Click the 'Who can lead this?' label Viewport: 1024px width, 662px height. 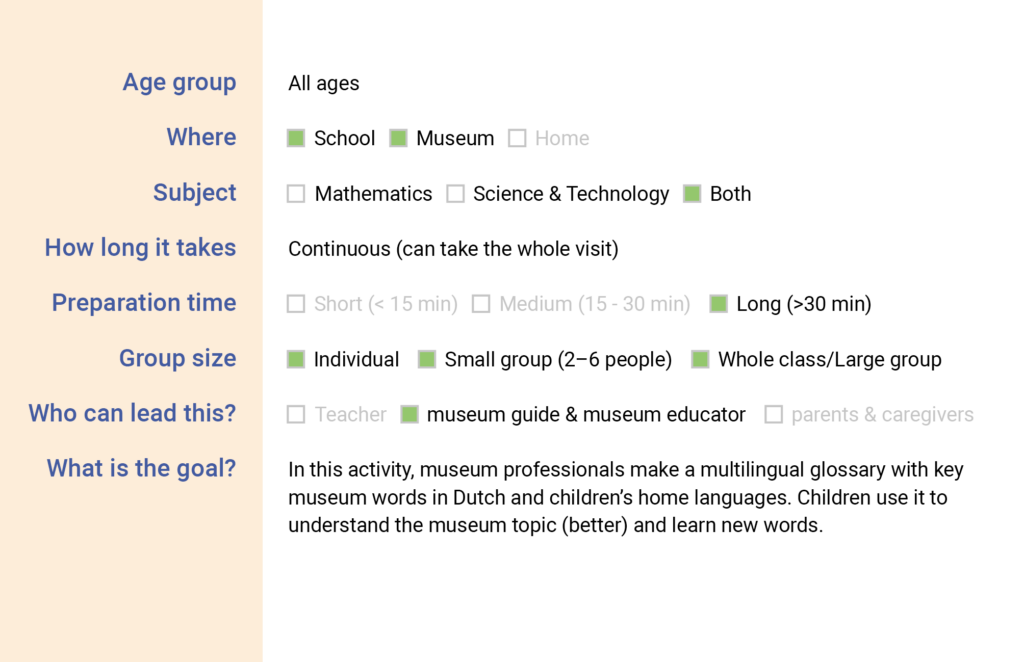tap(132, 413)
